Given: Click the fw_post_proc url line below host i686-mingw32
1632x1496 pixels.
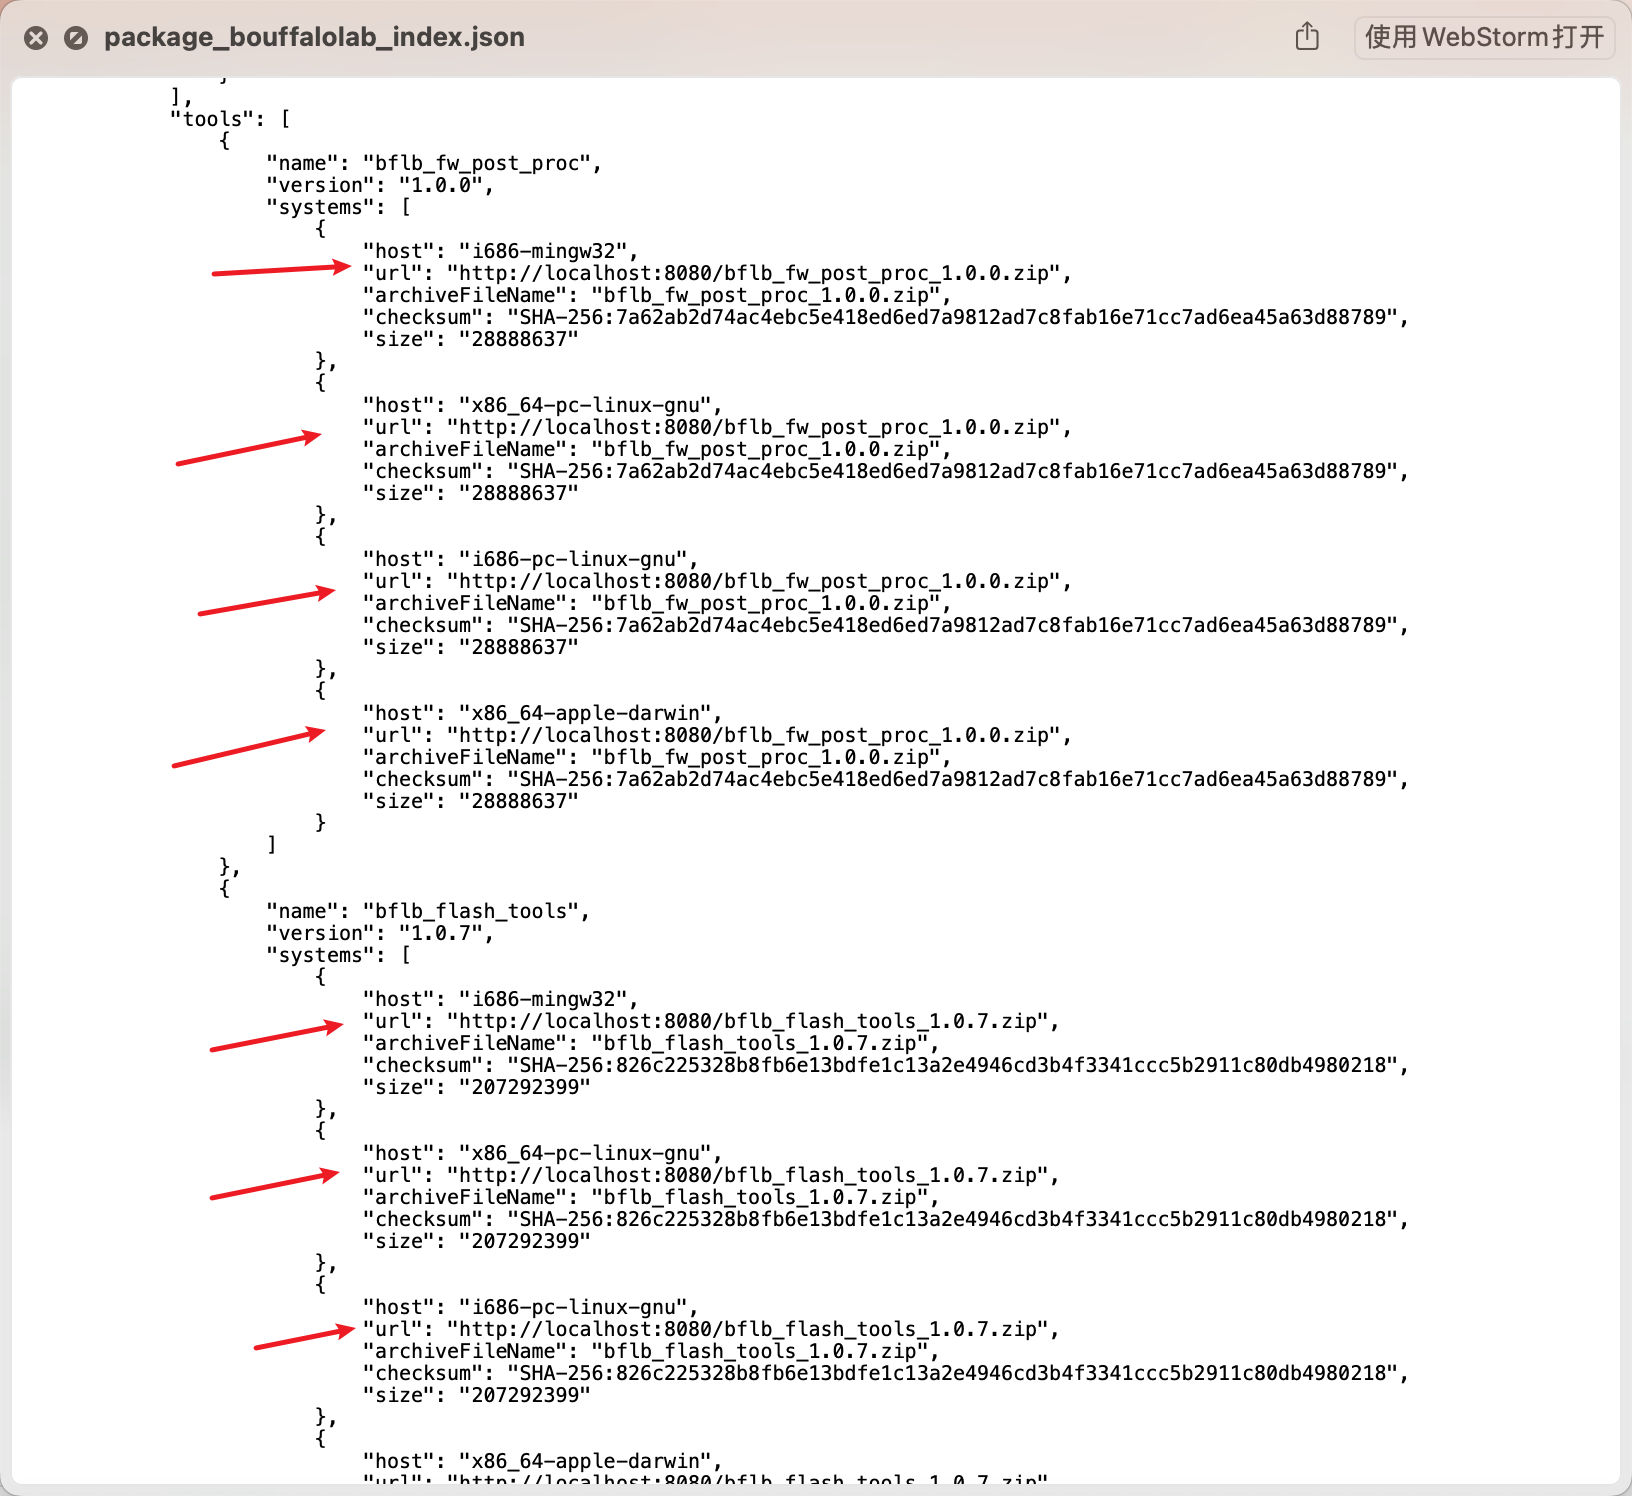Looking at the screenshot, I should point(717,273).
